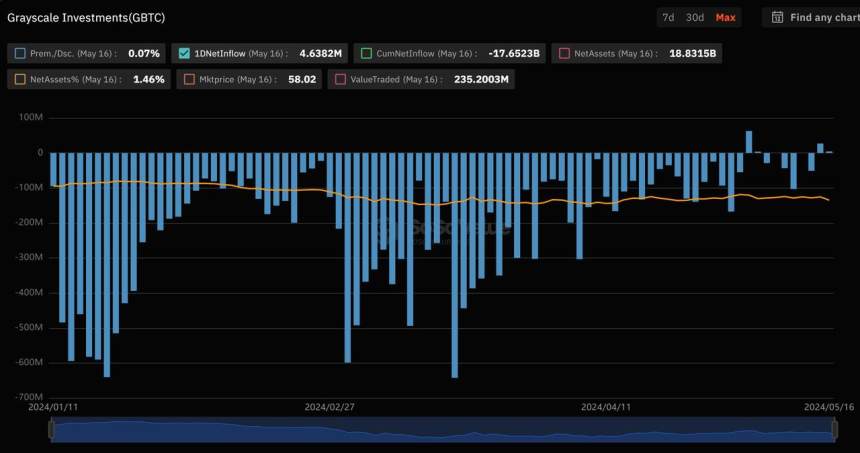Viewport: 860px width, 453px height.
Task: Select the Max time range tab
Action: pyautogui.click(x=725, y=17)
